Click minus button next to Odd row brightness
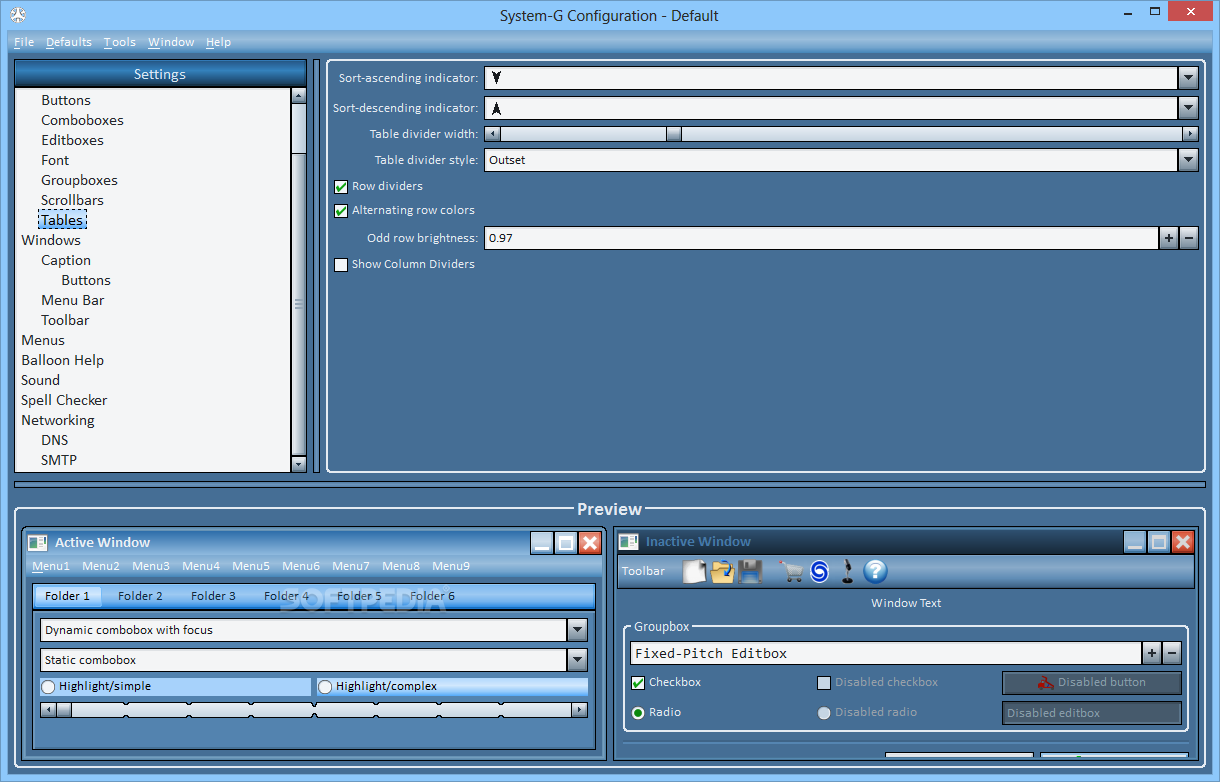The image size is (1220, 782). coord(1188,238)
